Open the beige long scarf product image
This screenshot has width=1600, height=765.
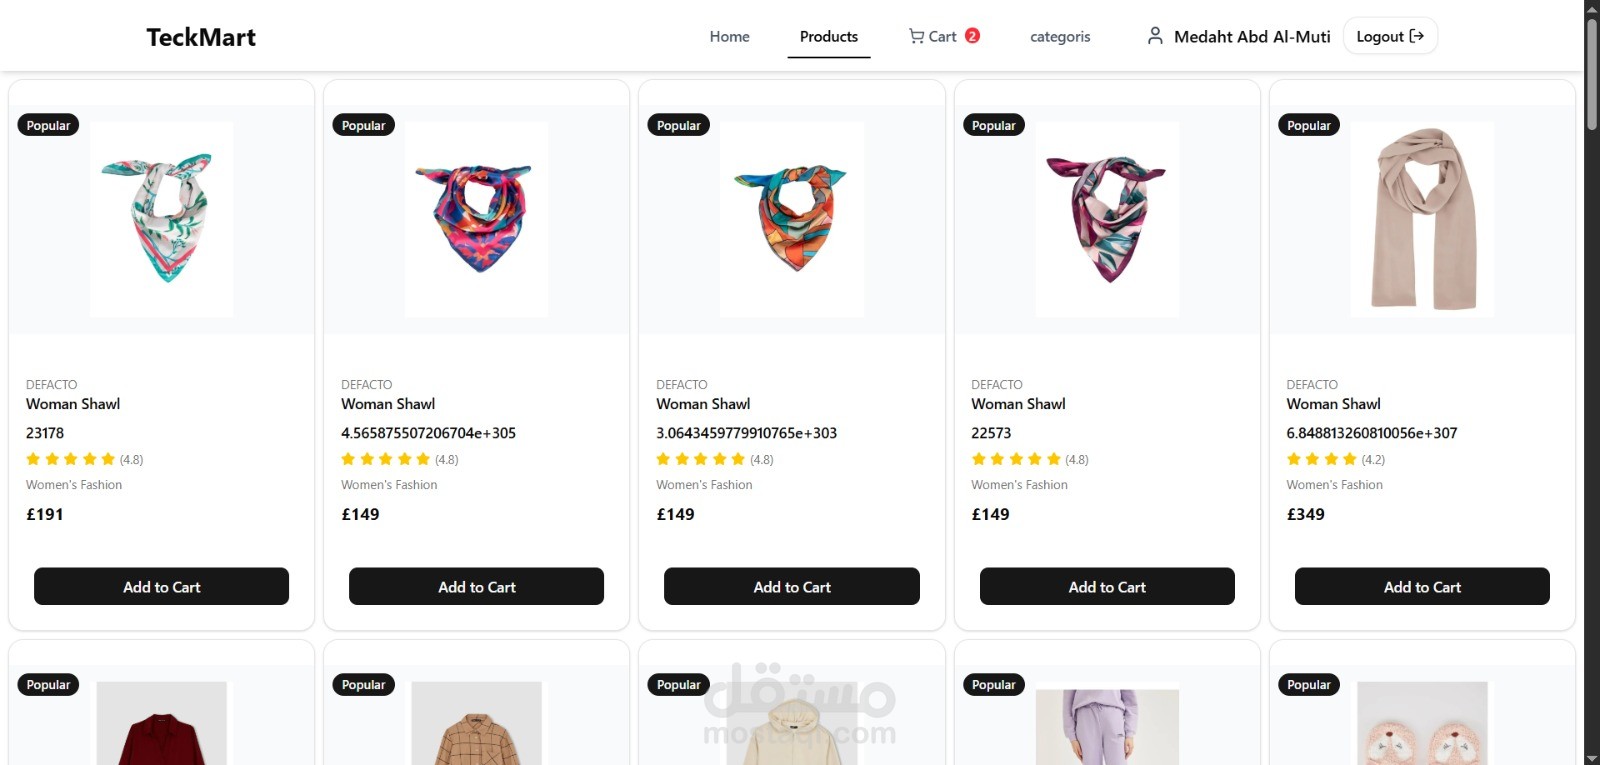(x=1421, y=219)
